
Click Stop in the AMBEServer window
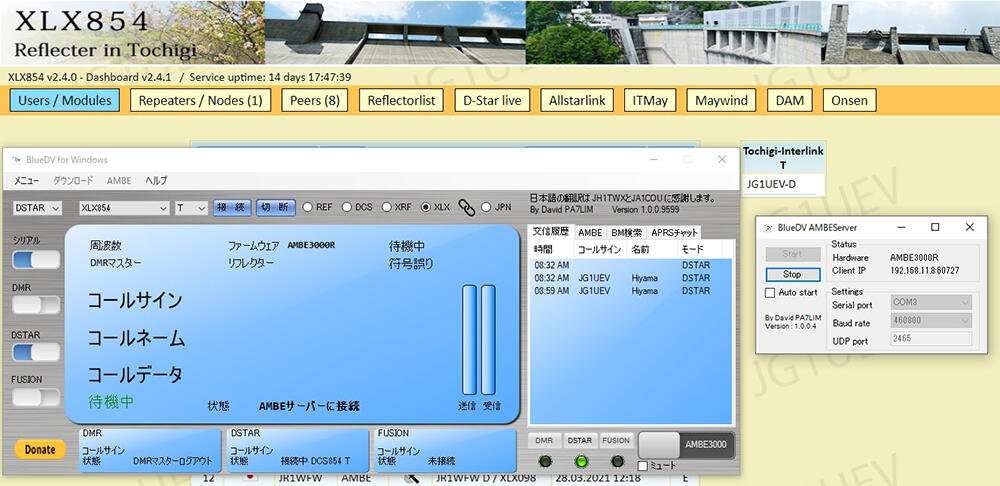(x=792, y=274)
